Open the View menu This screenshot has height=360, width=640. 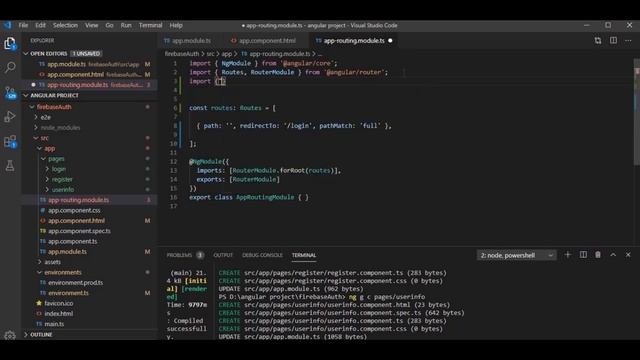(91, 25)
